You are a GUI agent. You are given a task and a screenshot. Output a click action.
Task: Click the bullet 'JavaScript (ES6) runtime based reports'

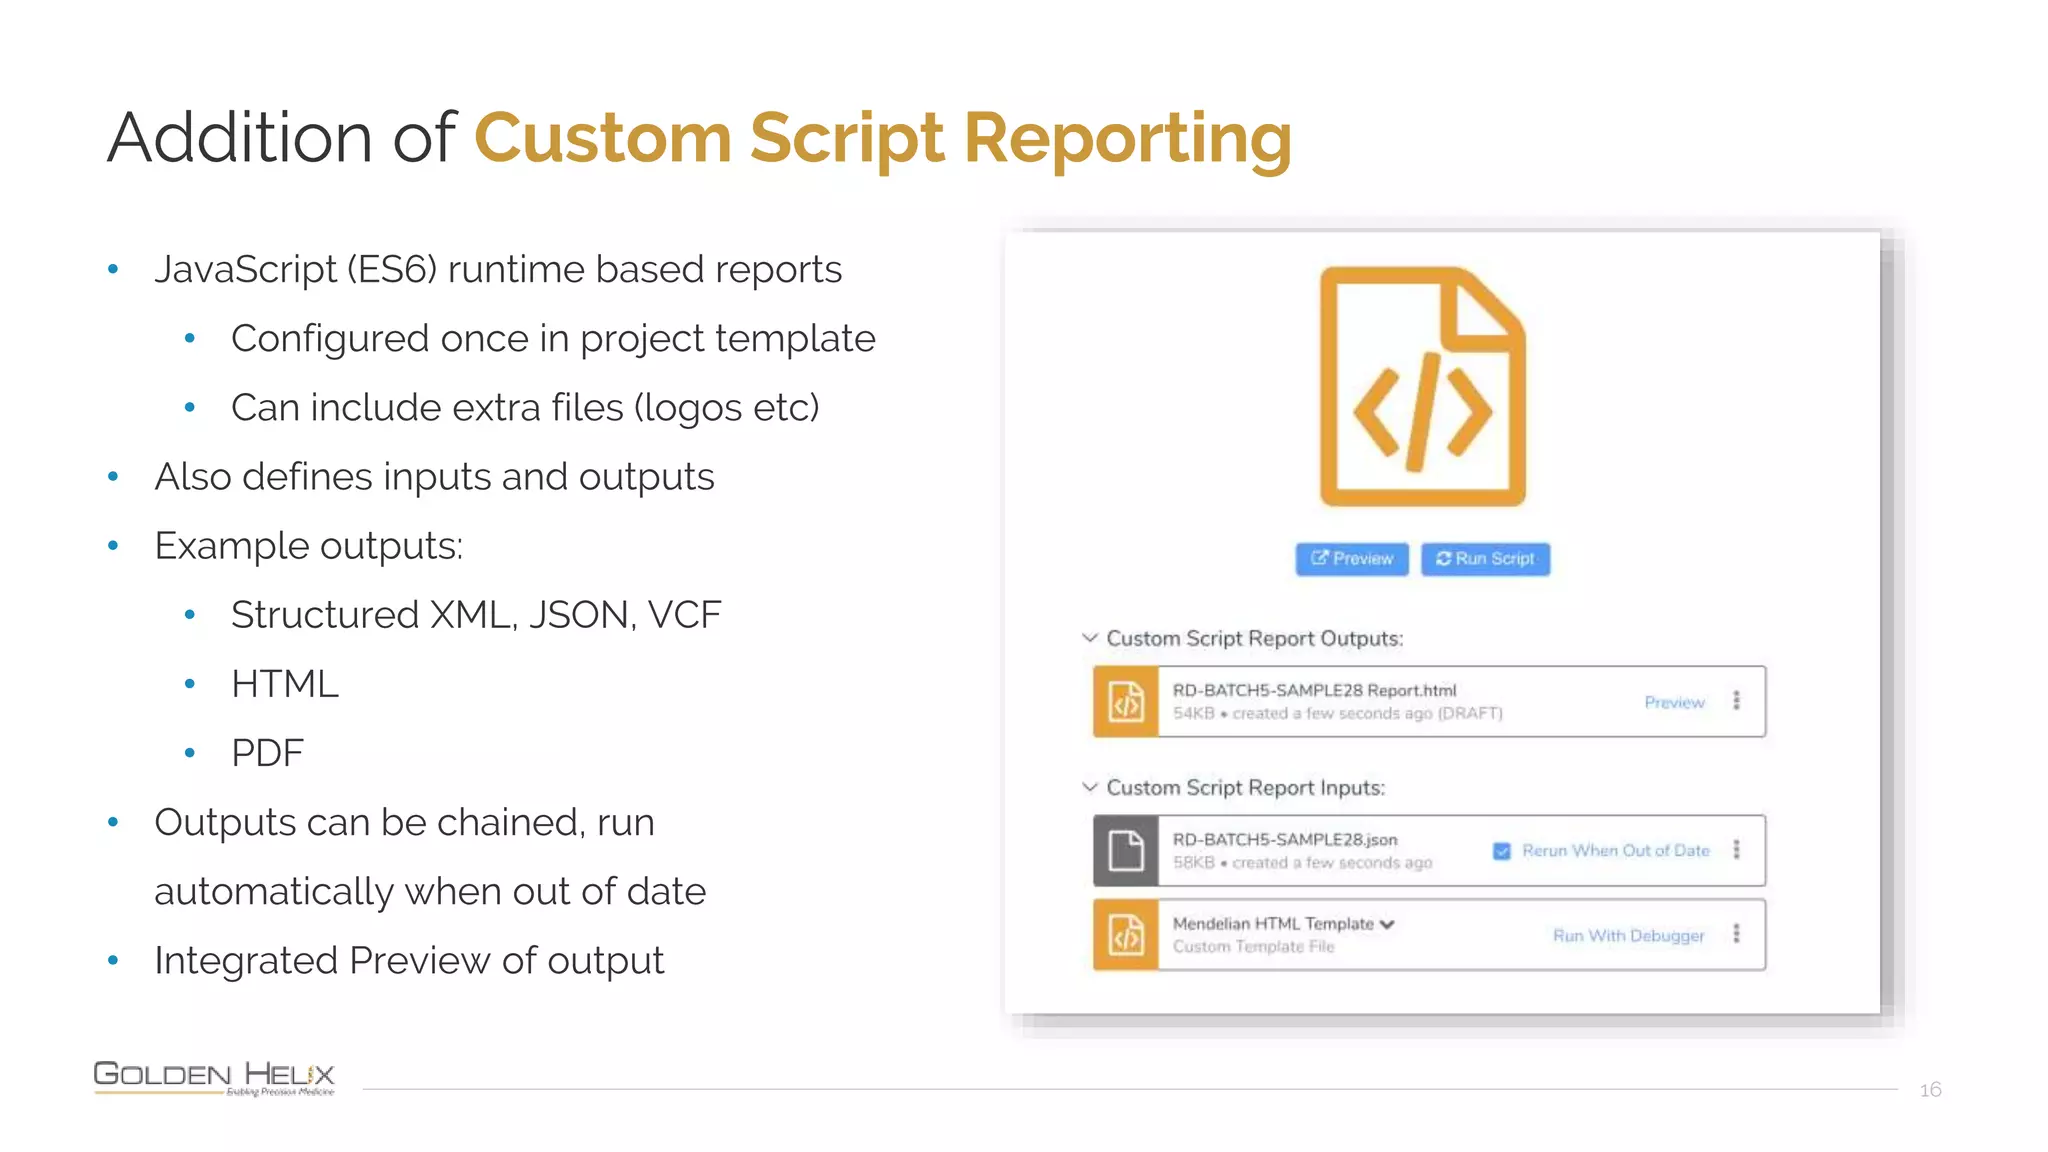tap(498, 269)
